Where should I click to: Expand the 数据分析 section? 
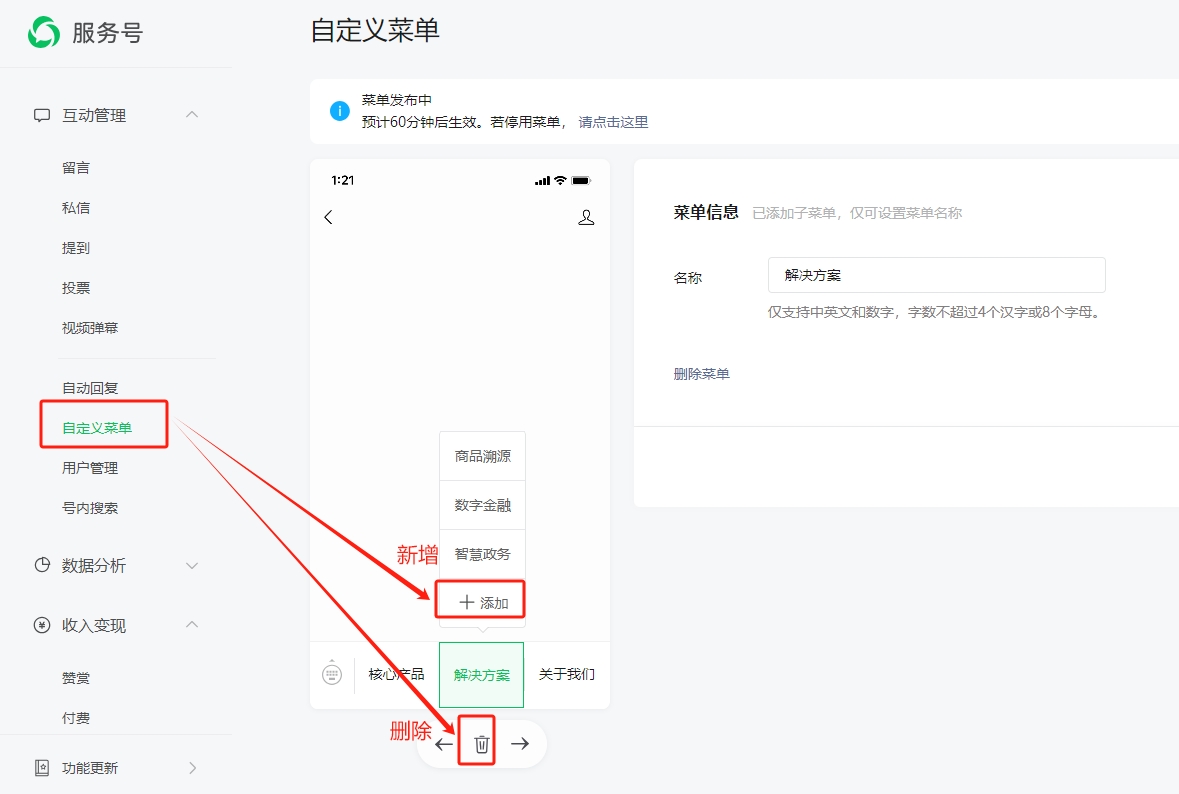[x=192, y=565]
